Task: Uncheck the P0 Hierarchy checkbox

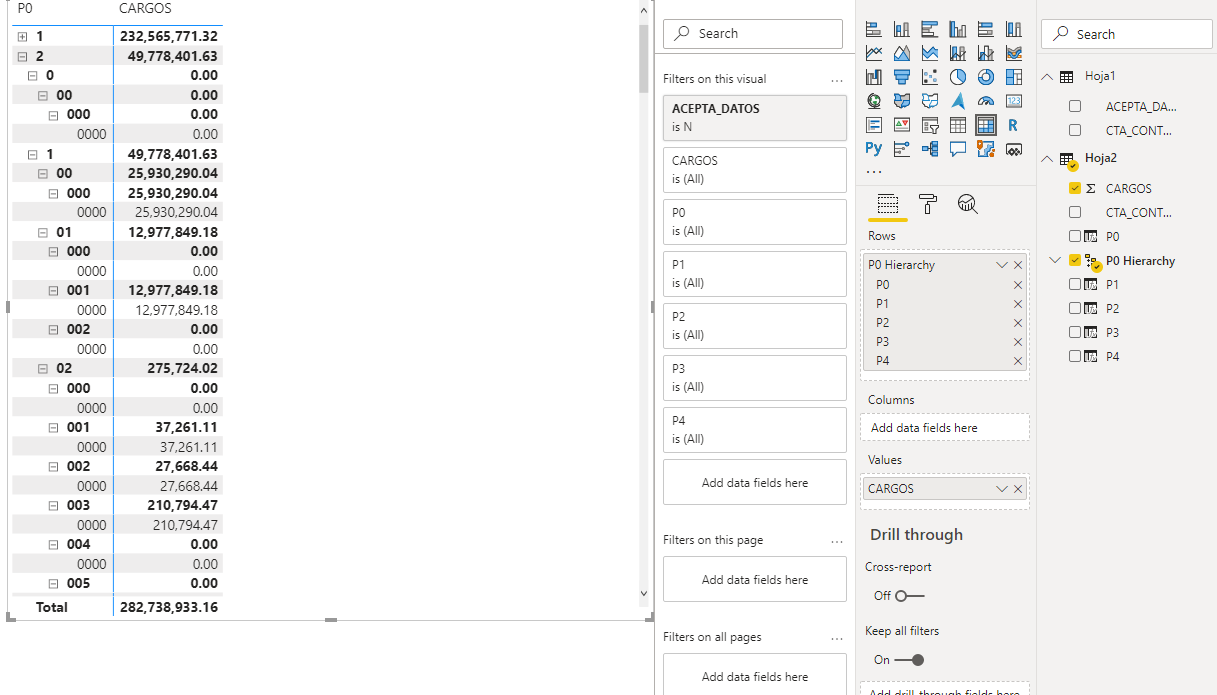Action: tap(1075, 260)
